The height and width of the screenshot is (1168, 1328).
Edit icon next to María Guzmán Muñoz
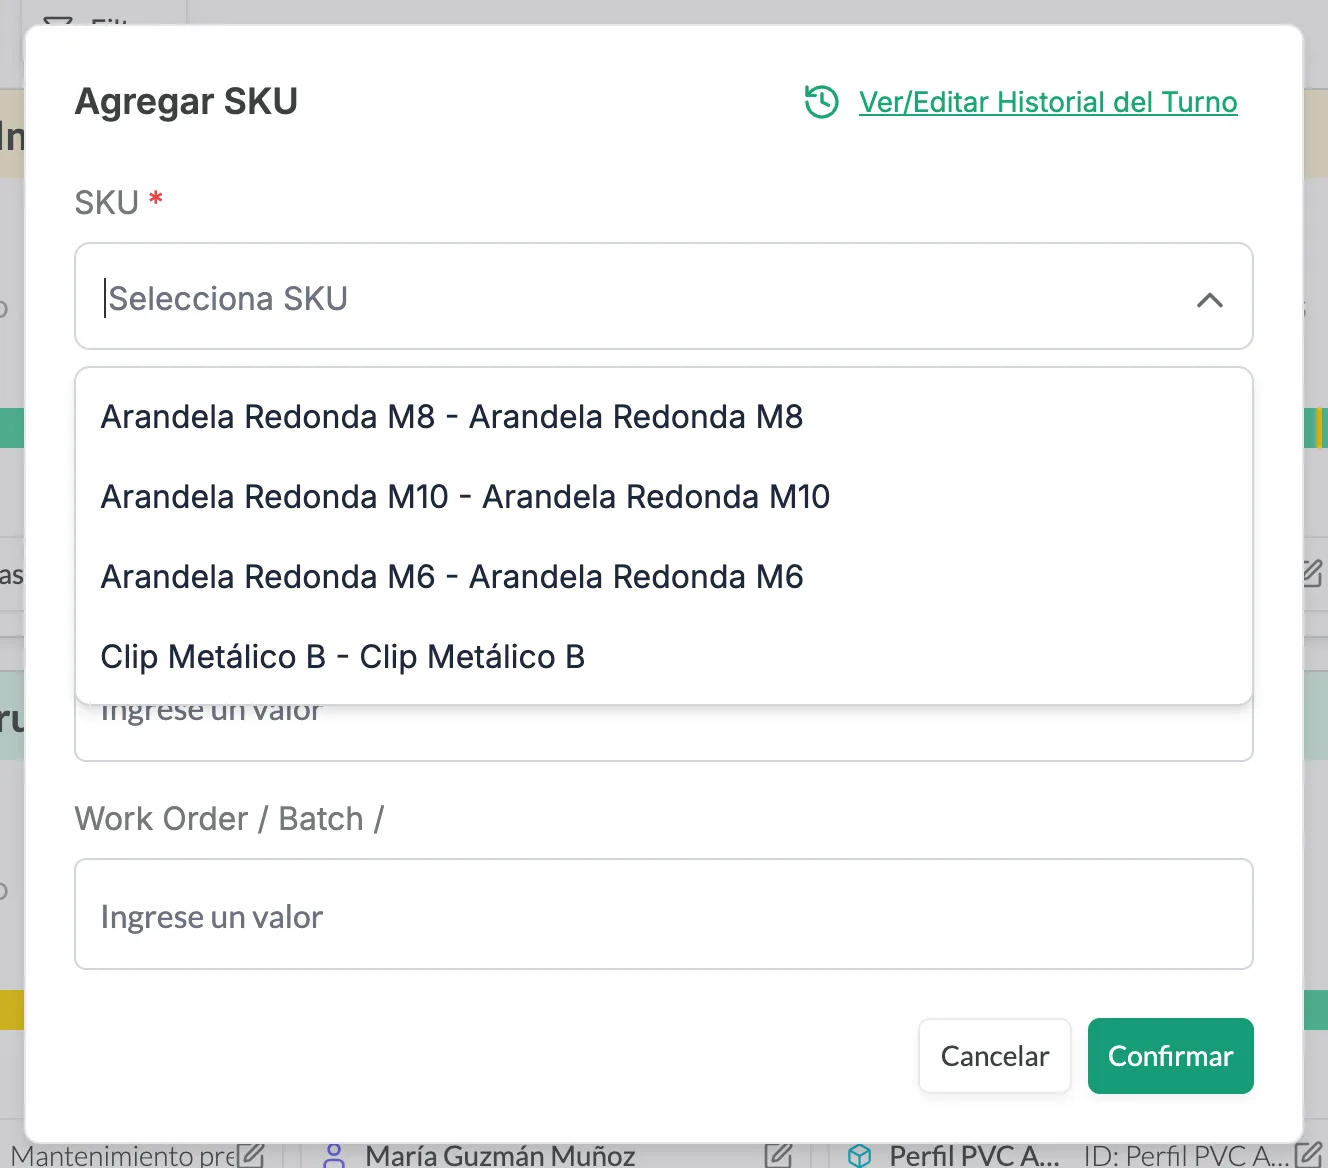click(x=778, y=1155)
